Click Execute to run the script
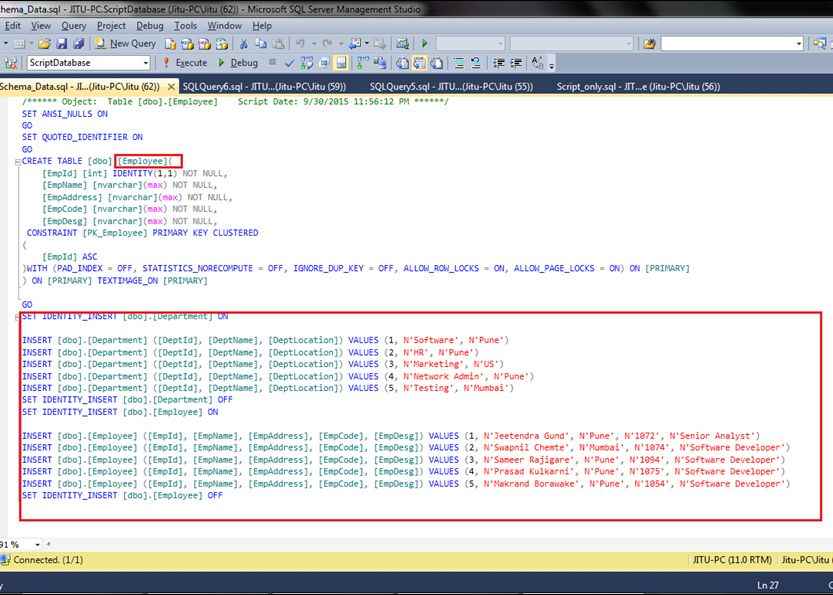The width and height of the screenshot is (833, 595). [185, 62]
